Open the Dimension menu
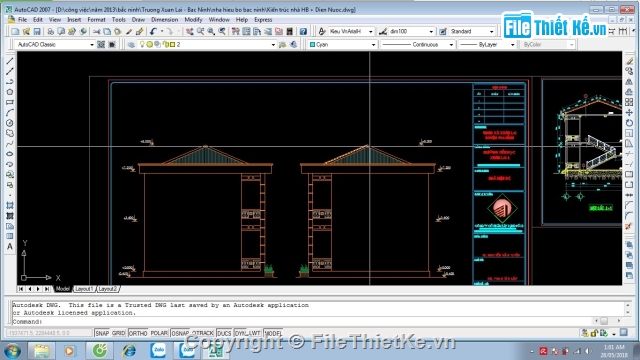 (x=164, y=20)
